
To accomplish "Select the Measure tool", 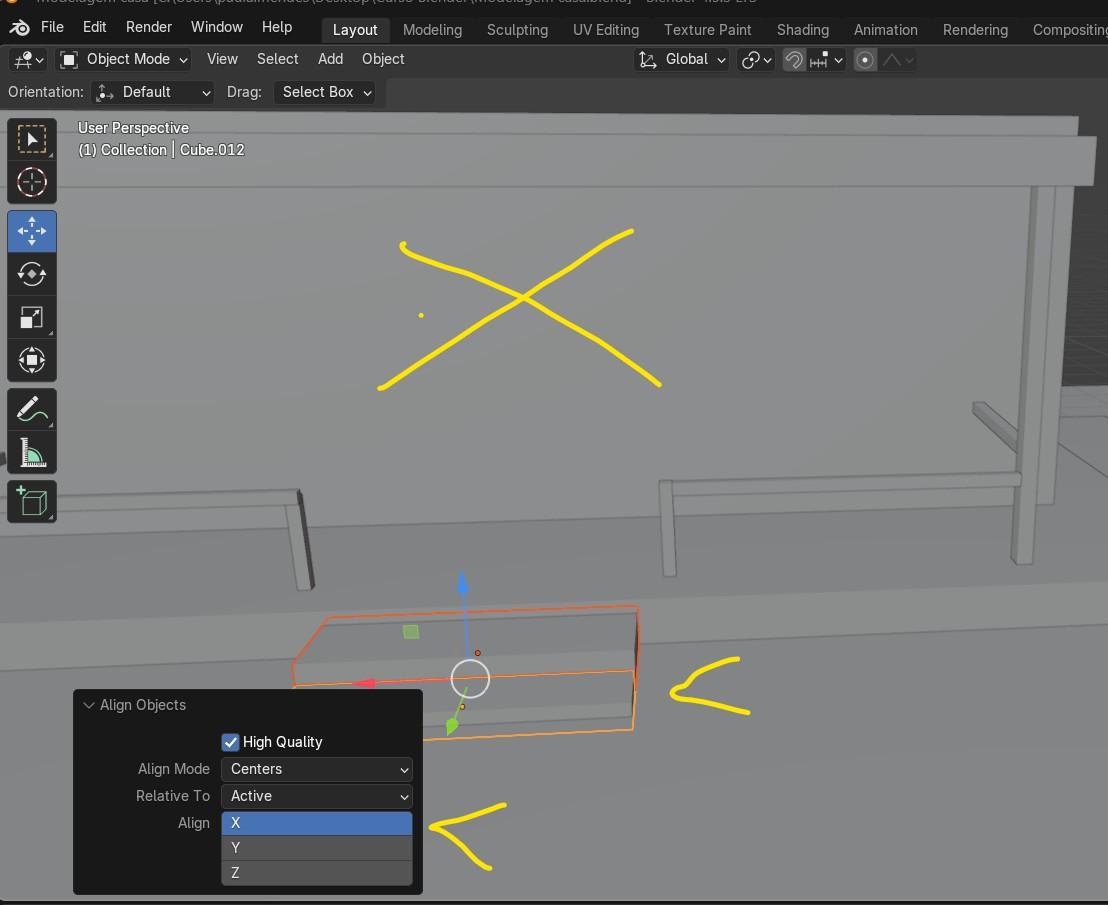I will click(x=32, y=452).
